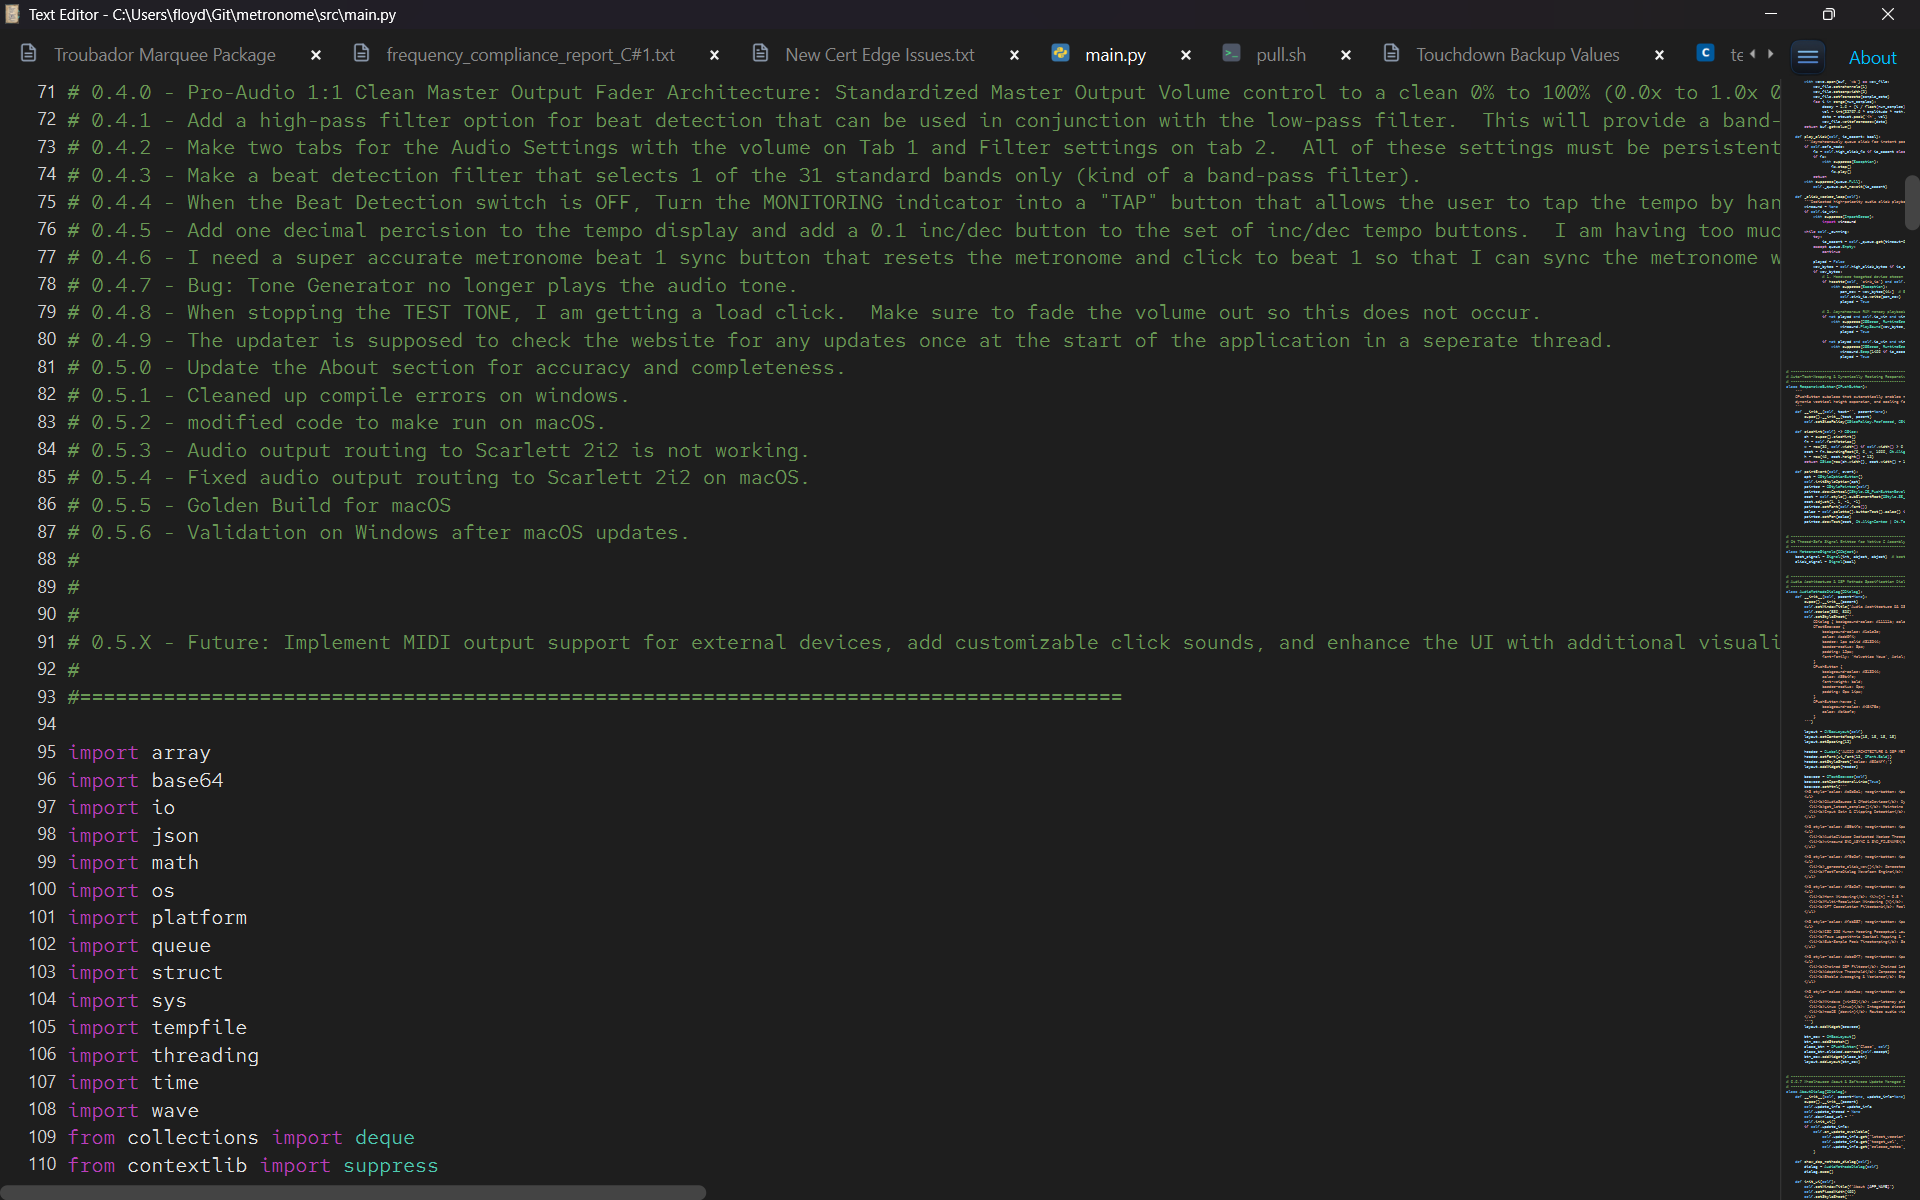Click the '0.5.5 - Golden Build for macOS' comment
The width and height of the screenshot is (1920, 1200).
[259, 505]
